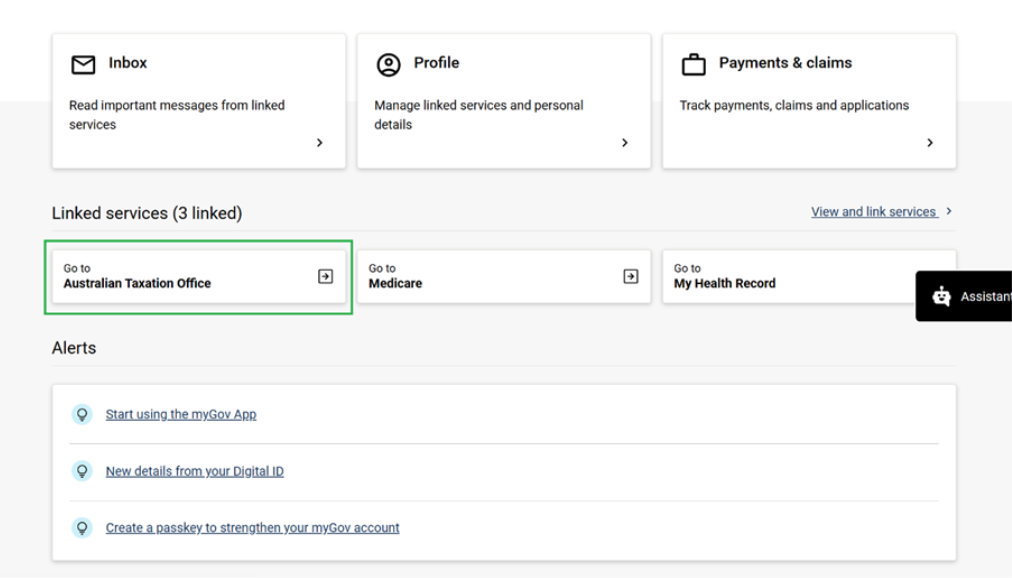Click the Payments & claims briefcase icon
The image size is (1012, 578).
coord(694,65)
